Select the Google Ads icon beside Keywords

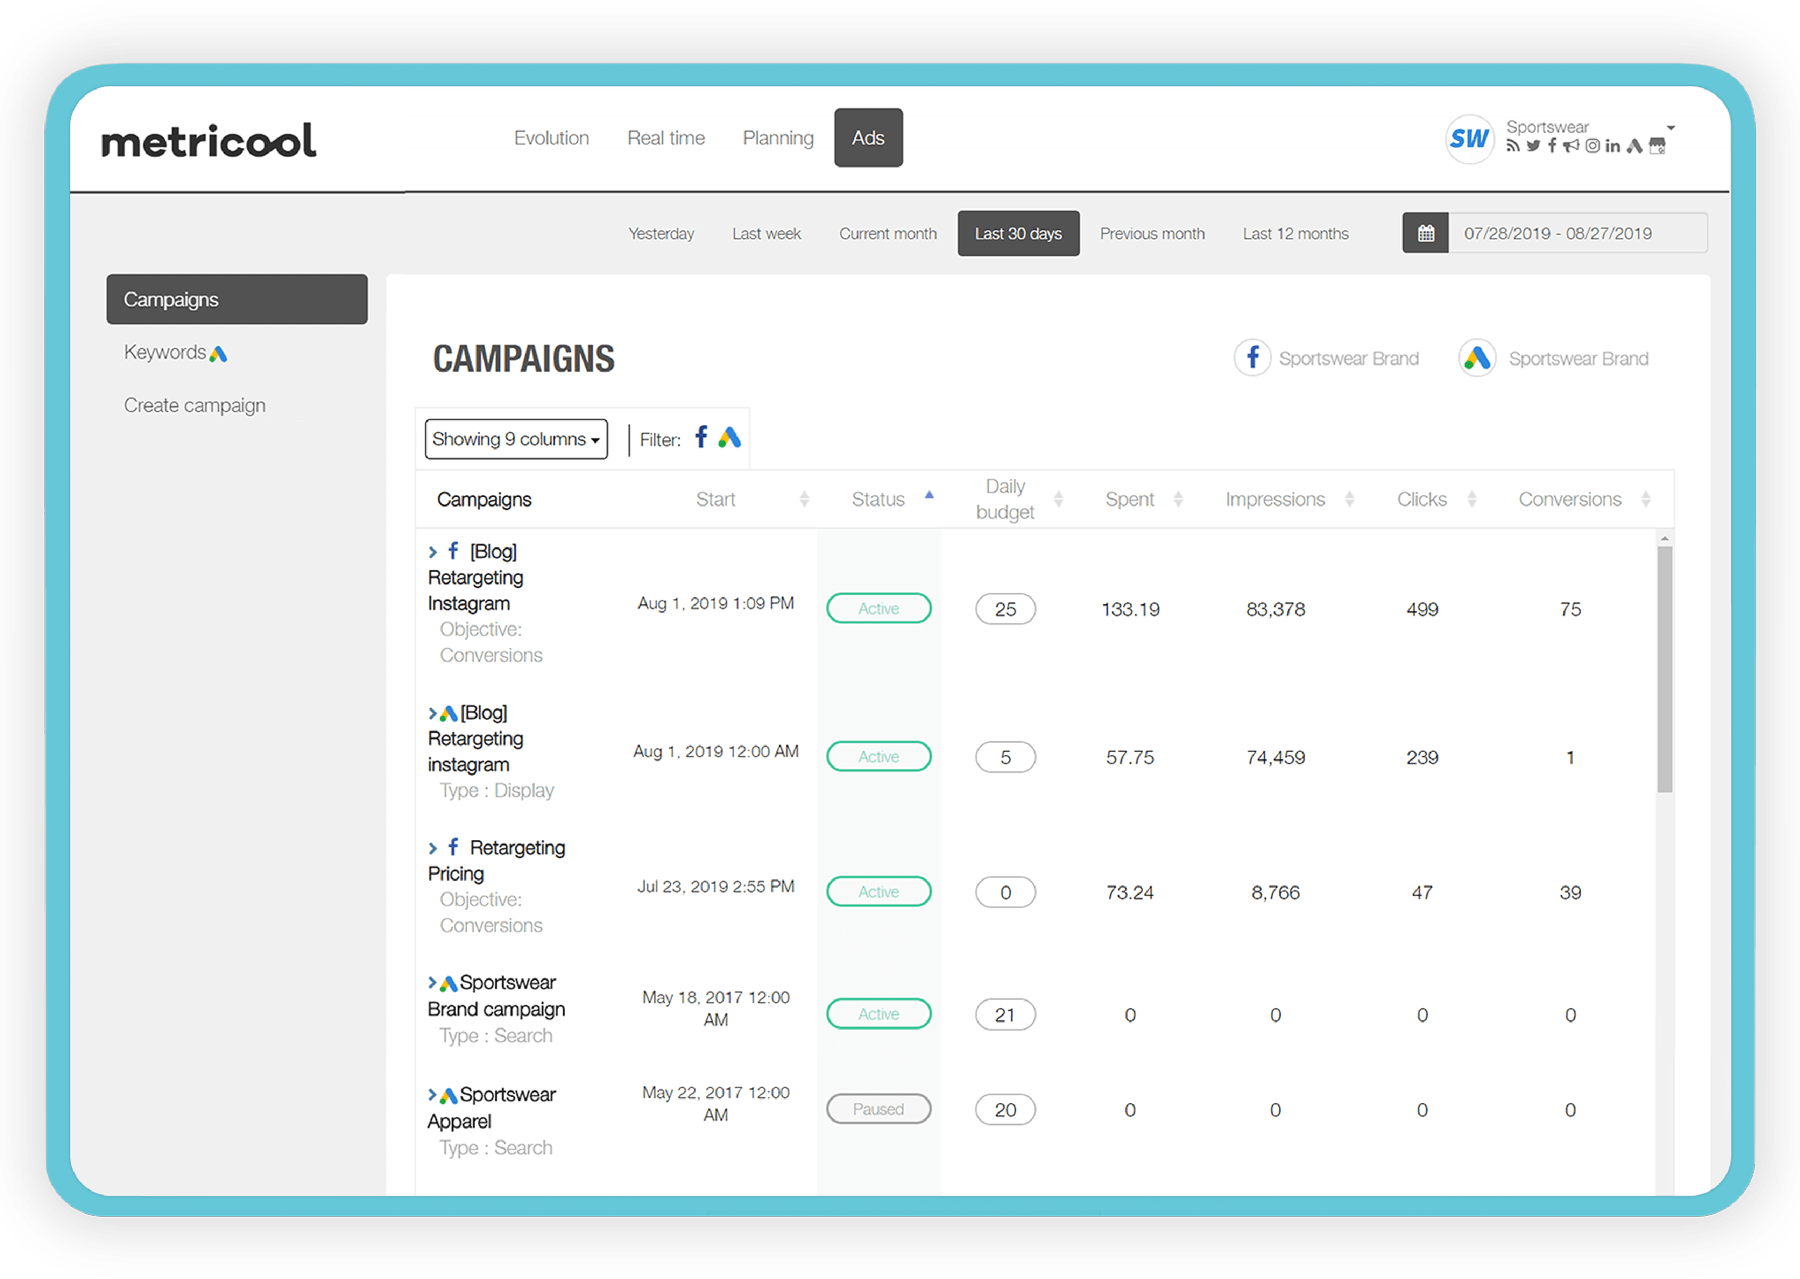pyautogui.click(x=219, y=352)
